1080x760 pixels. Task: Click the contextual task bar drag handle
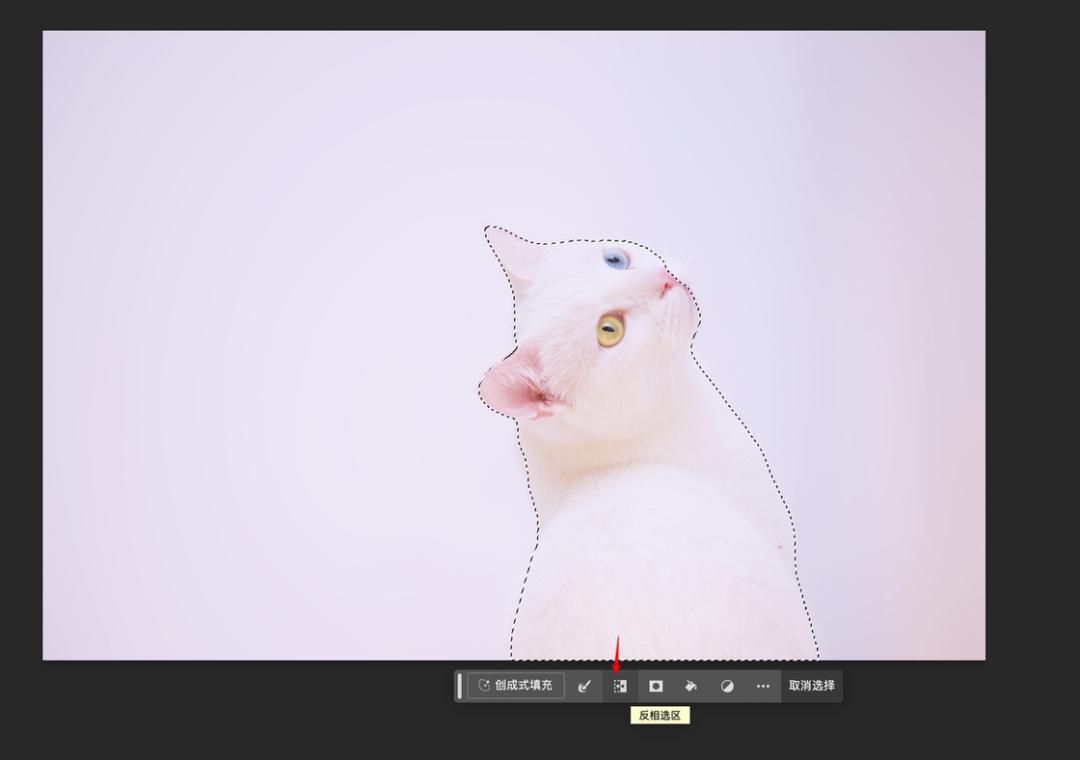click(x=459, y=686)
